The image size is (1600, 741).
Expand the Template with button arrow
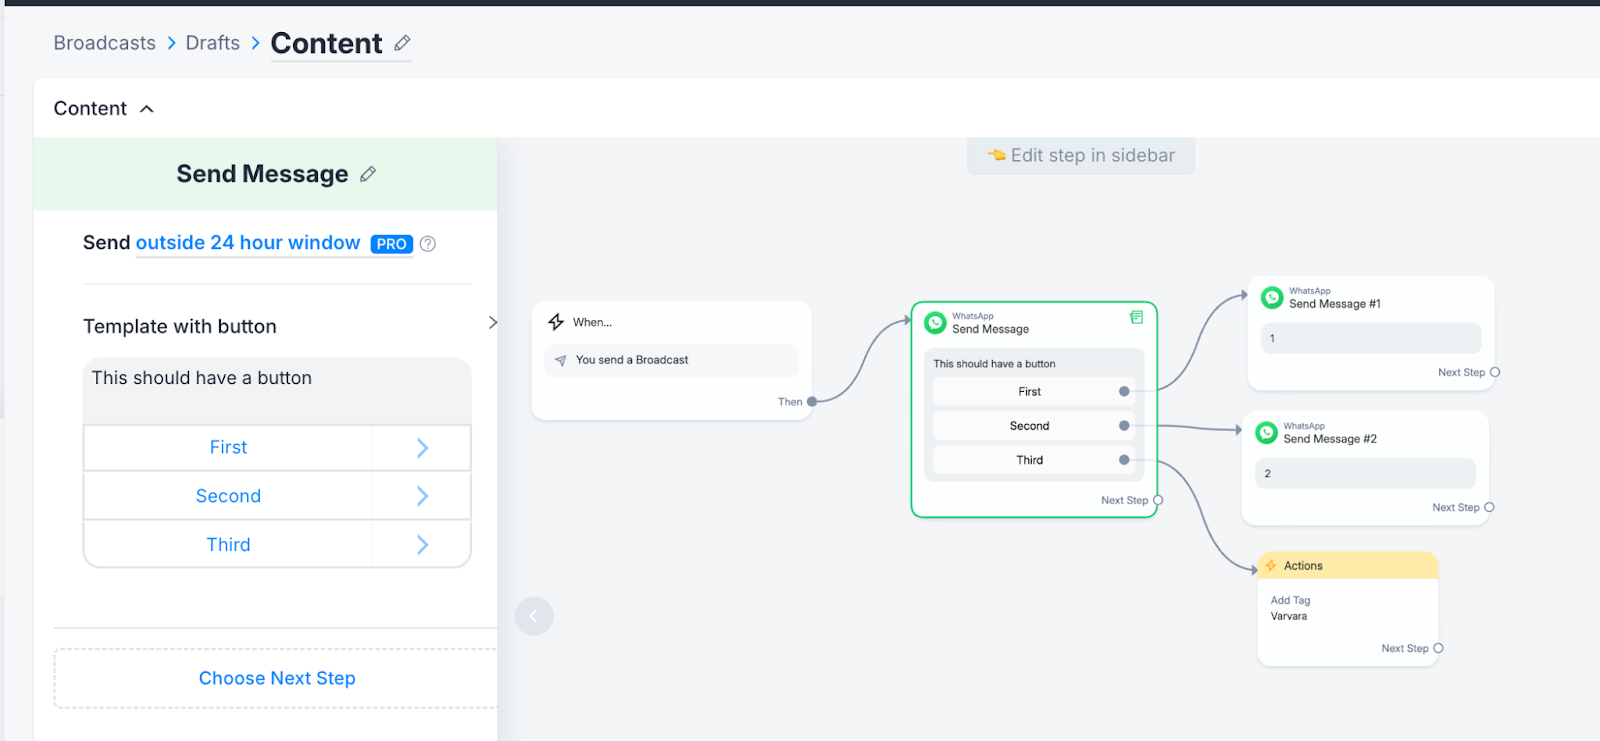pyautogui.click(x=492, y=323)
